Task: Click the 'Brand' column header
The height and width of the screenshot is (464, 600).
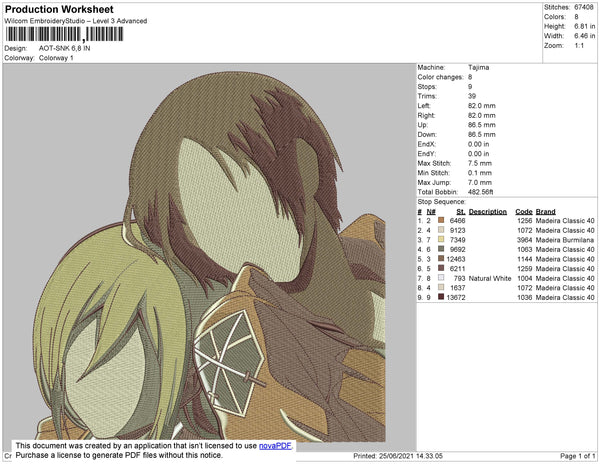Action: tap(546, 212)
